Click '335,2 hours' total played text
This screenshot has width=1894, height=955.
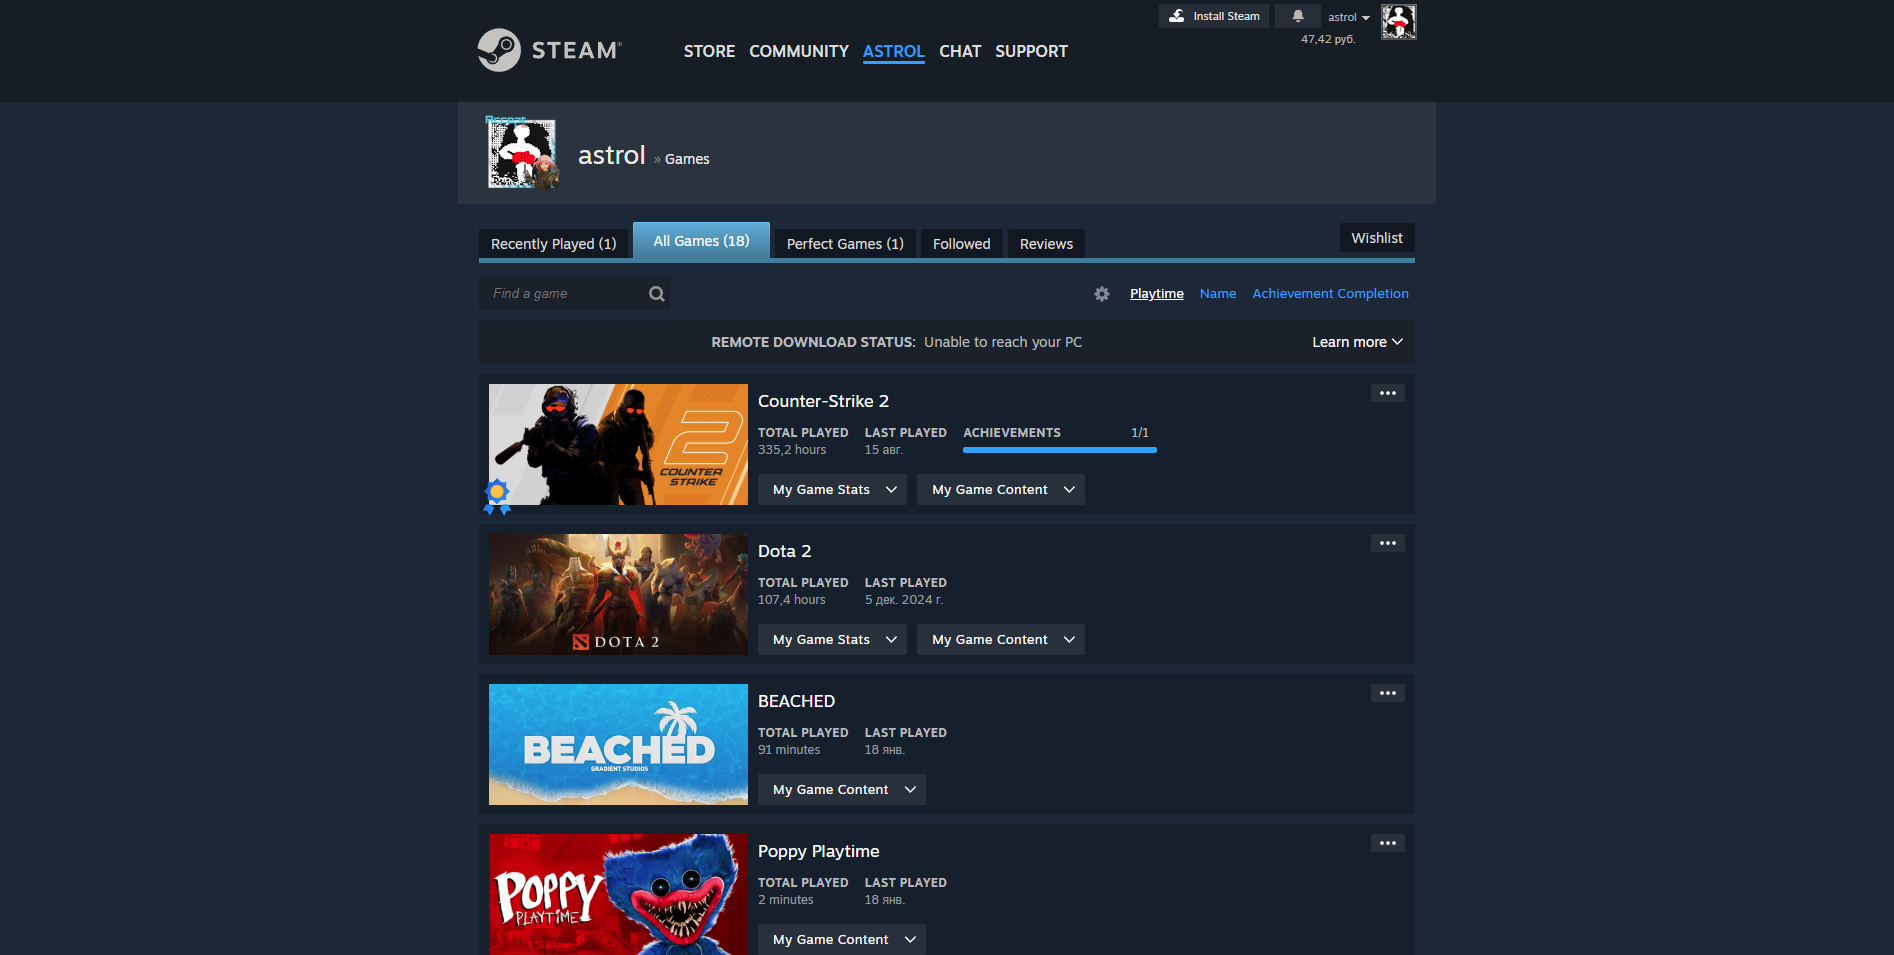(792, 450)
